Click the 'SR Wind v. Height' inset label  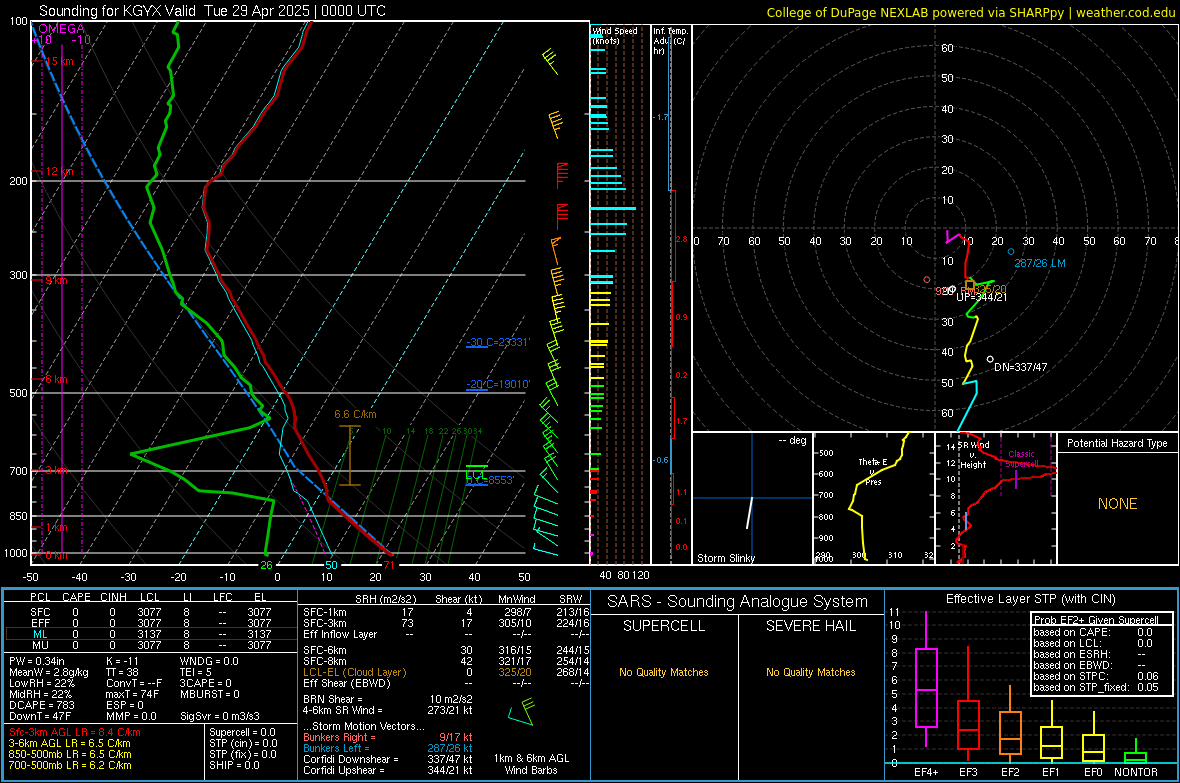pyautogui.click(x=973, y=455)
